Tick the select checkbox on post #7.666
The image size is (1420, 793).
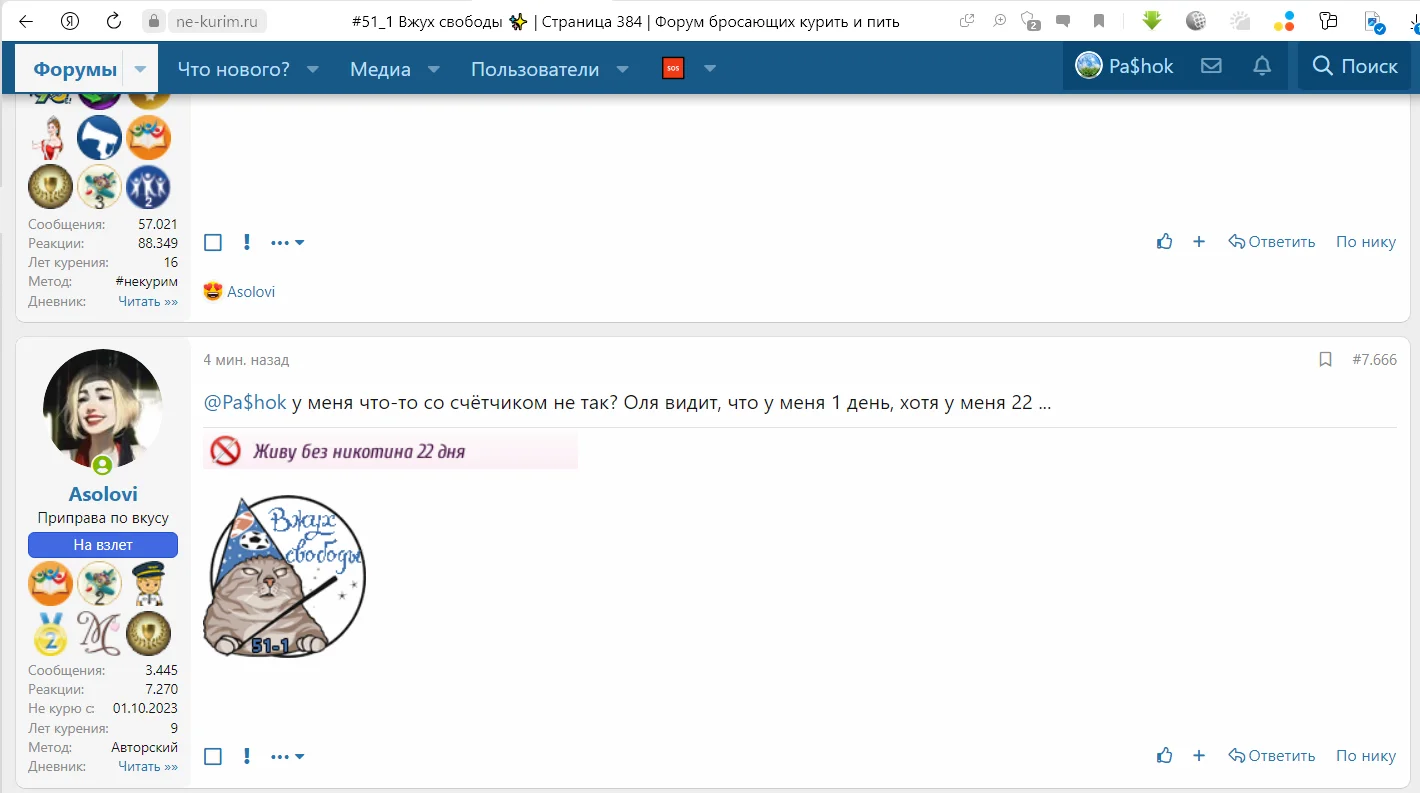coord(212,756)
